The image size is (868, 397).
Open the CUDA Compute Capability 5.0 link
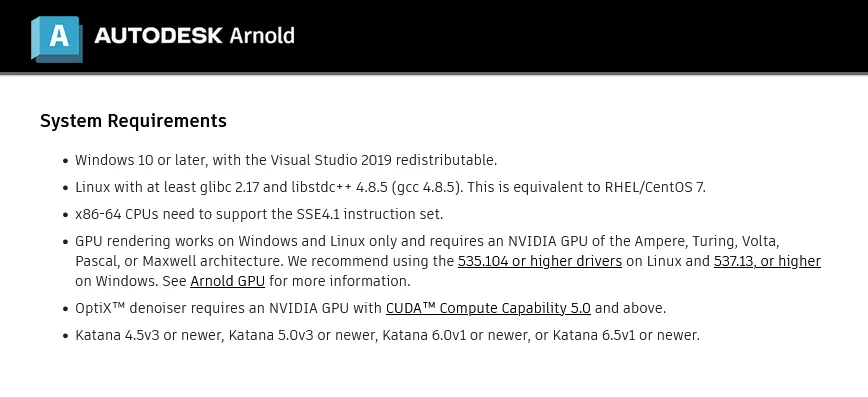(488, 308)
